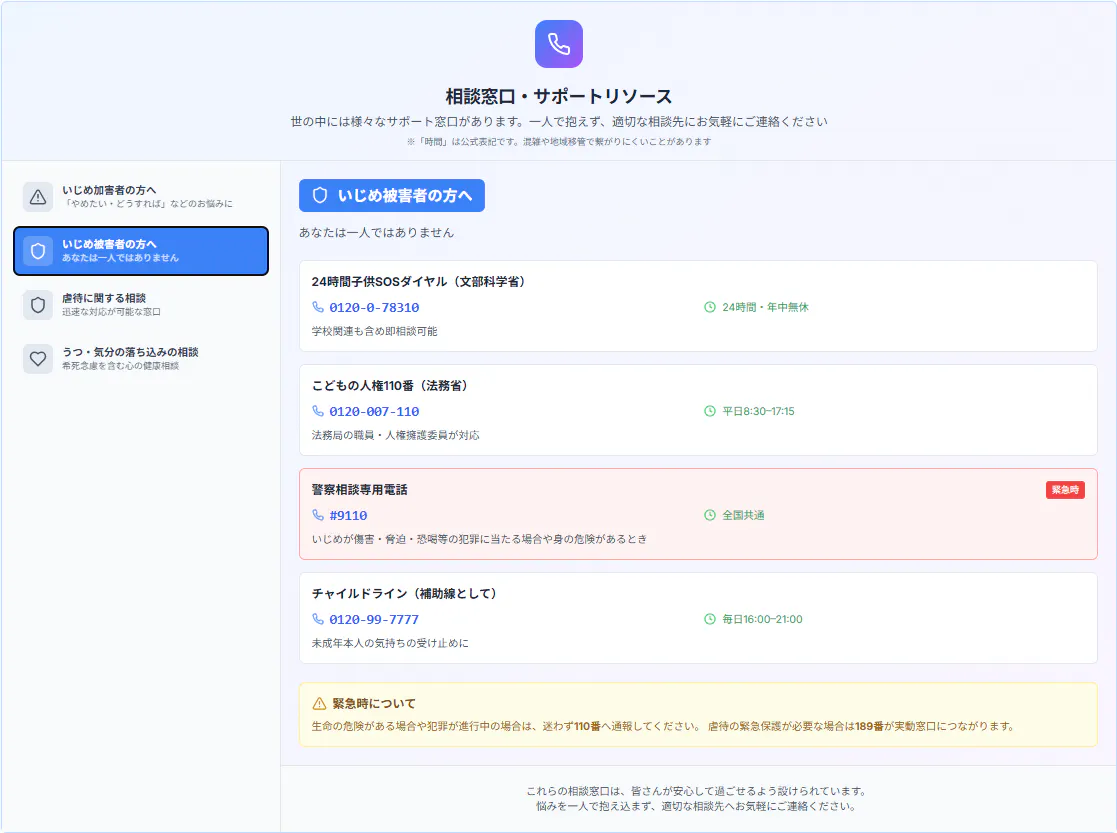
Task: Switch to うつ・気分の落ち込みの相談 section
Action: (141, 359)
